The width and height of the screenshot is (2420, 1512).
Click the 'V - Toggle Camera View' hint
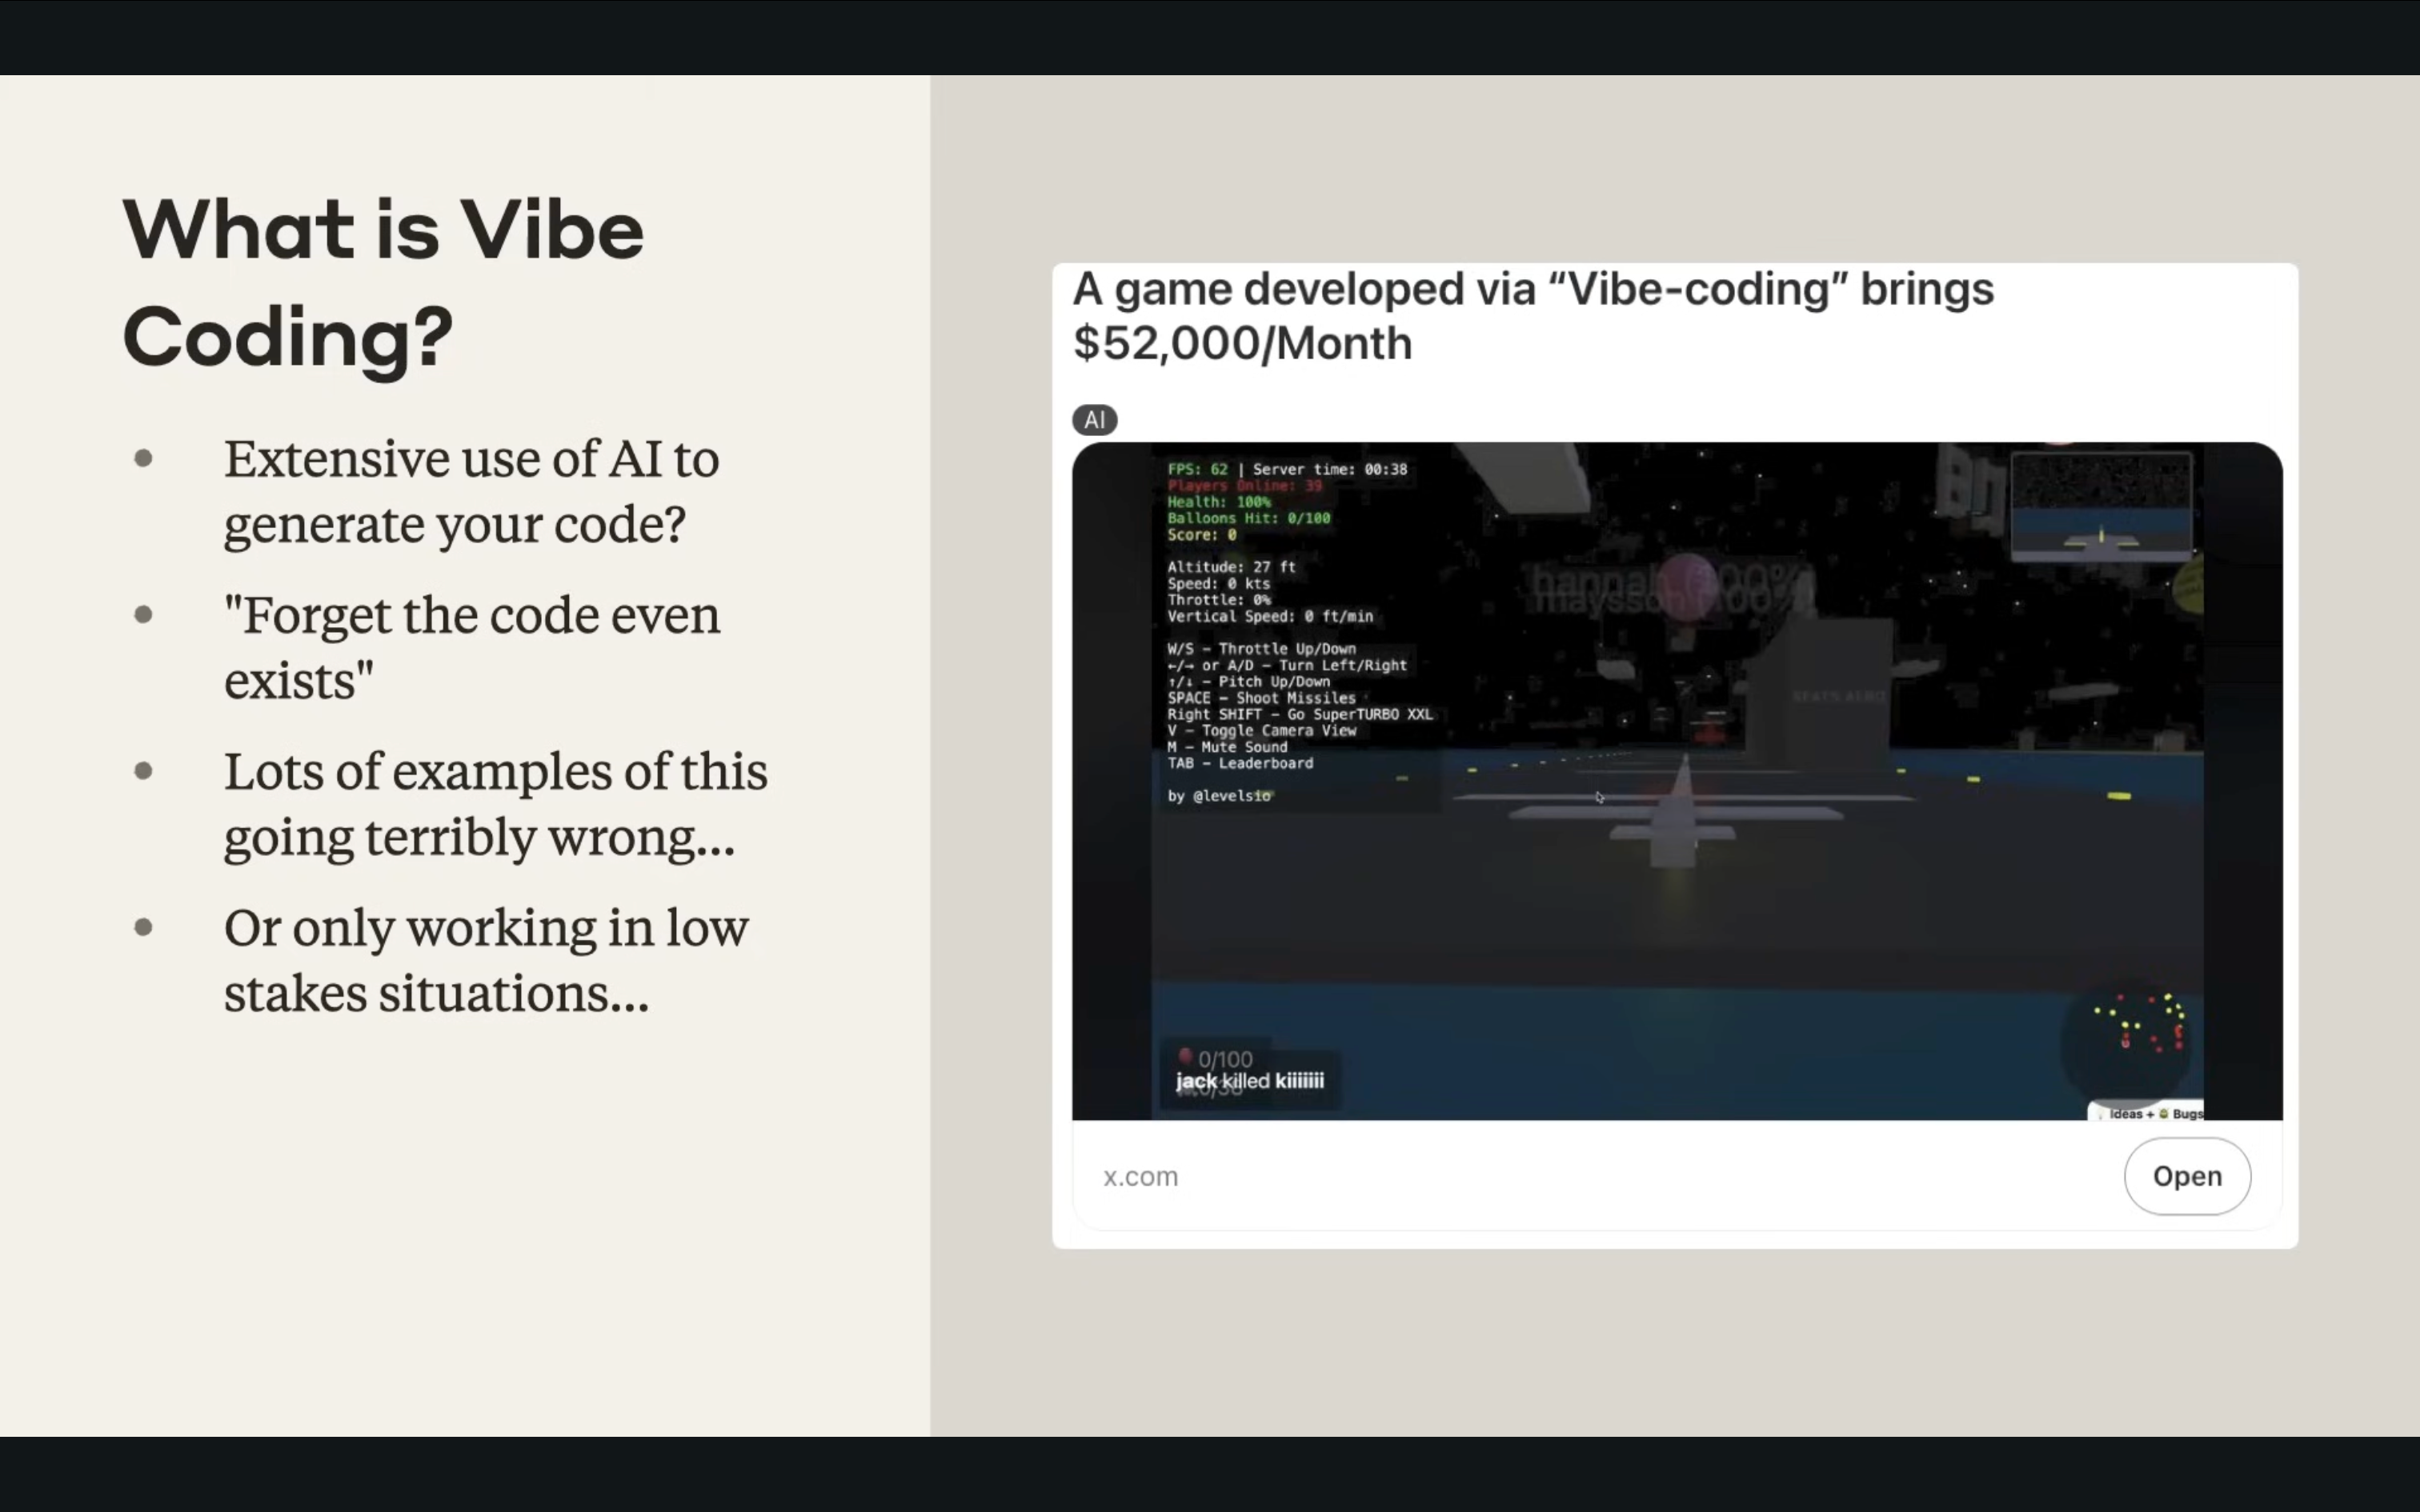coord(1261,731)
